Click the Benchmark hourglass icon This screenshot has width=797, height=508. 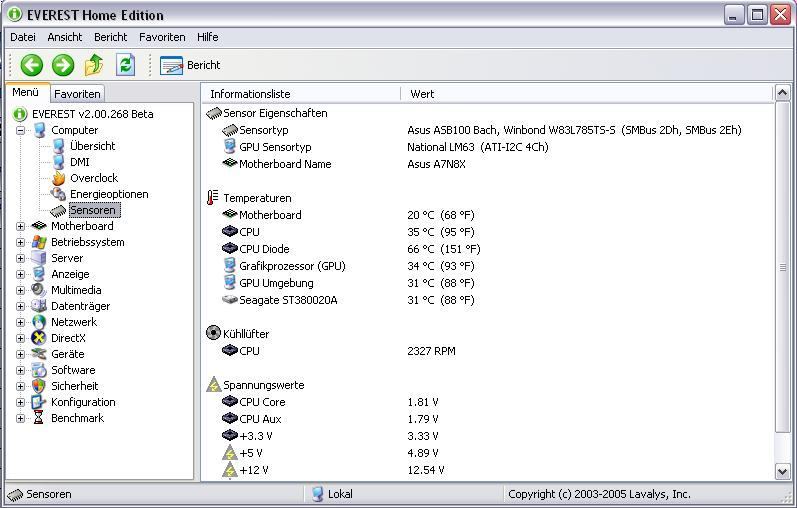coord(39,419)
